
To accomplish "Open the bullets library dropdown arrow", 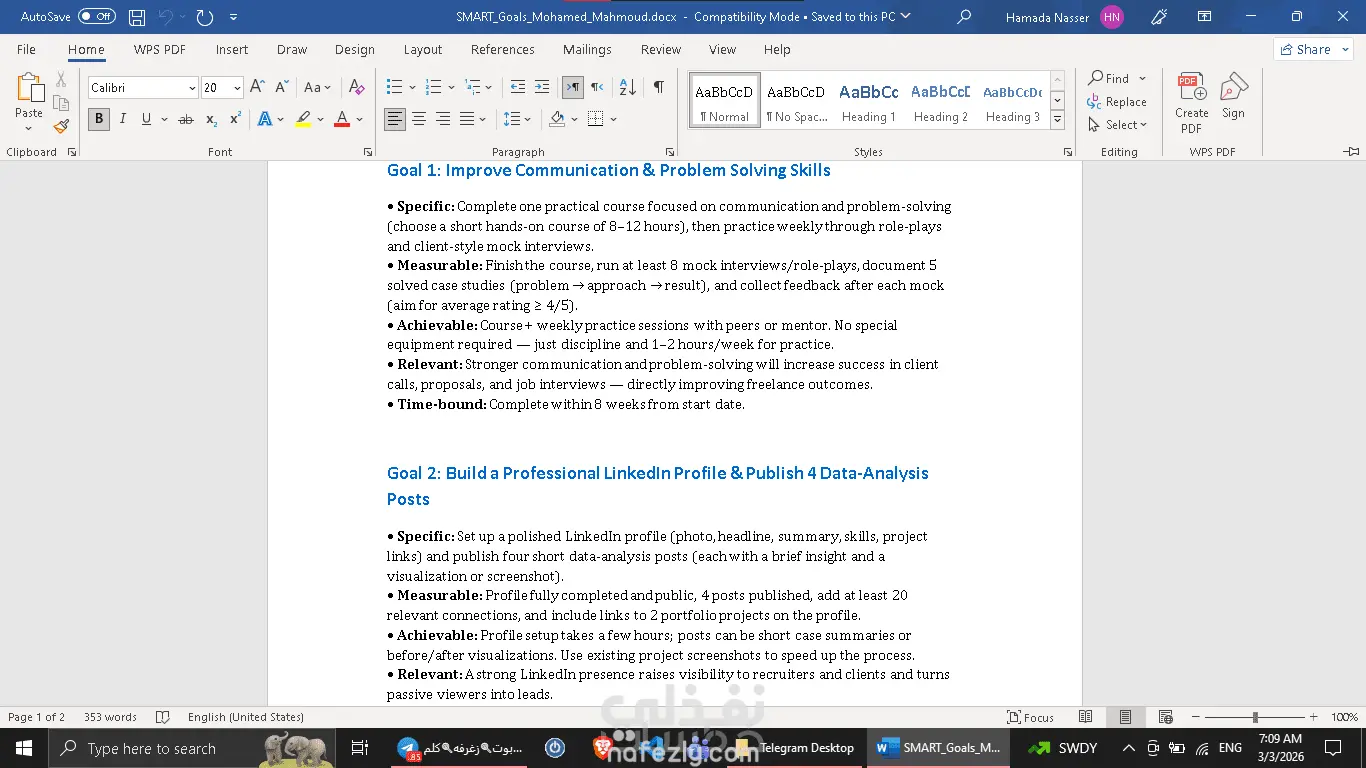I will [x=411, y=88].
